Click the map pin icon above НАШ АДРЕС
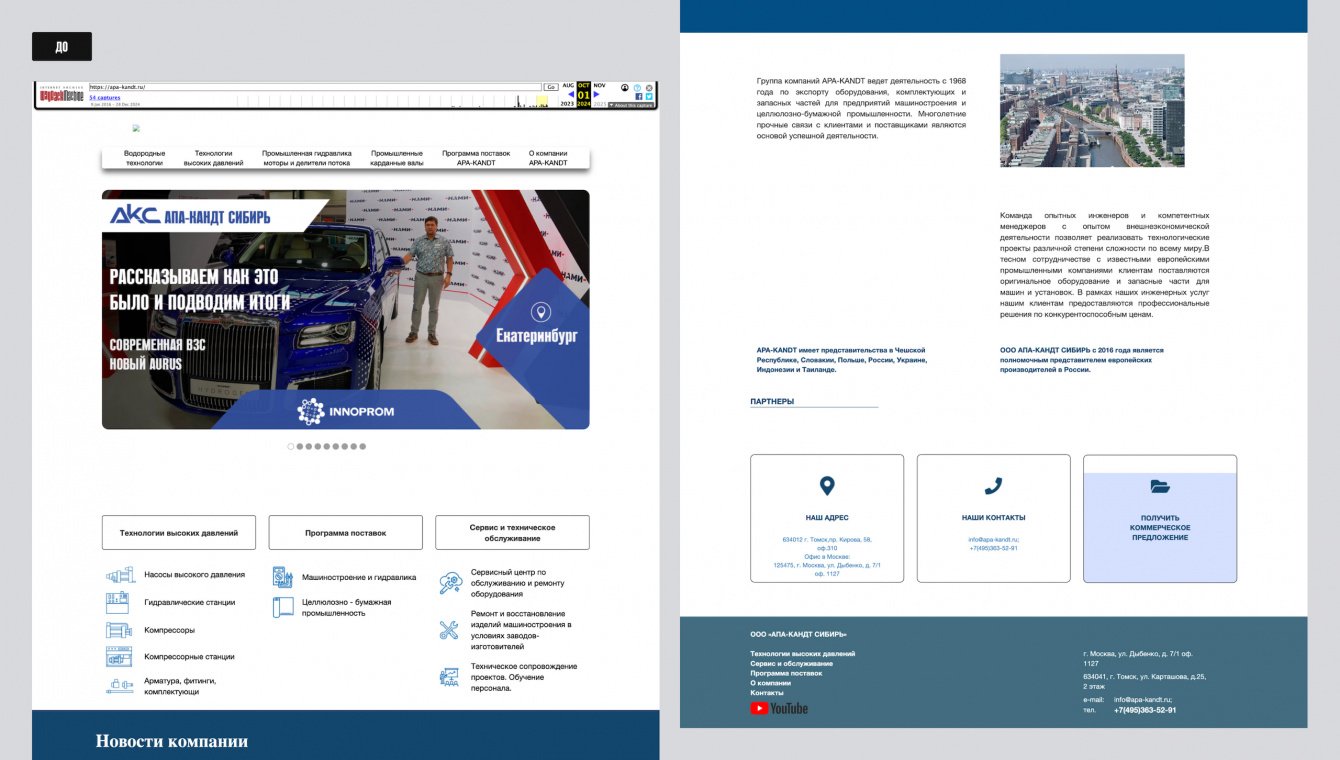The width and height of the screenshot is (1340, 760). [x=826, y=487]
